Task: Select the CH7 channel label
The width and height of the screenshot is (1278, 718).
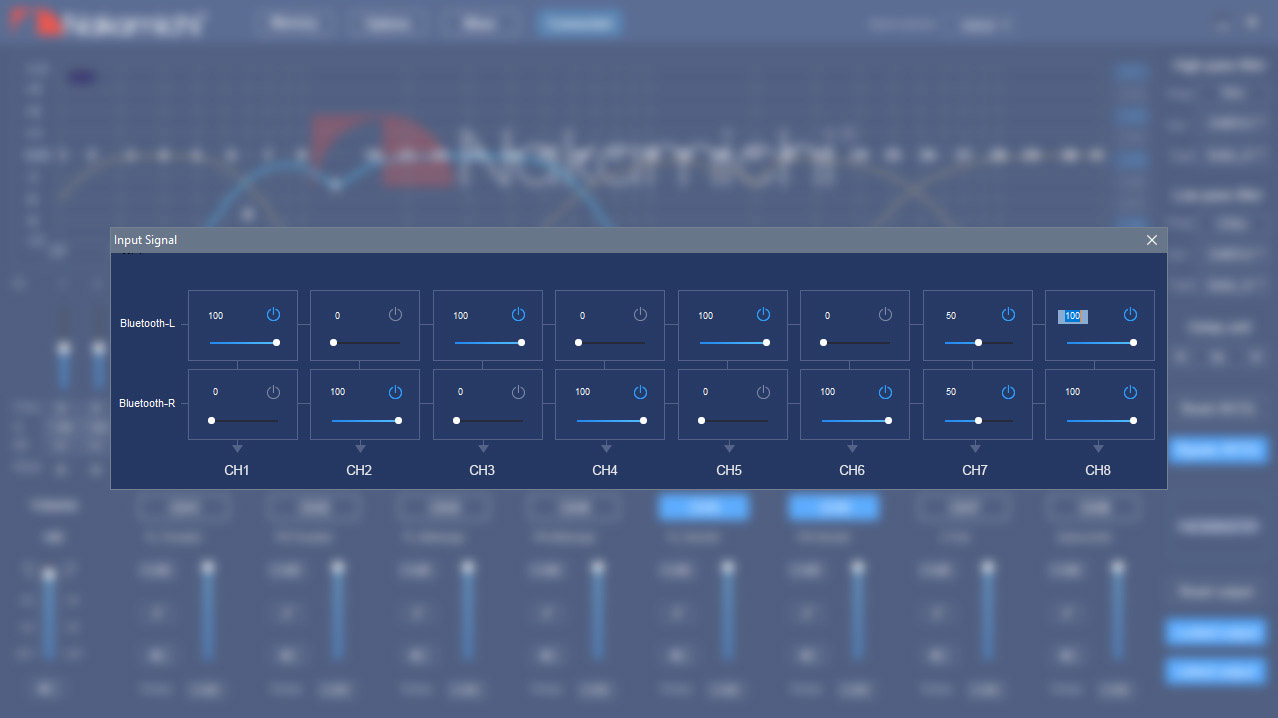Action: point(975,470)
